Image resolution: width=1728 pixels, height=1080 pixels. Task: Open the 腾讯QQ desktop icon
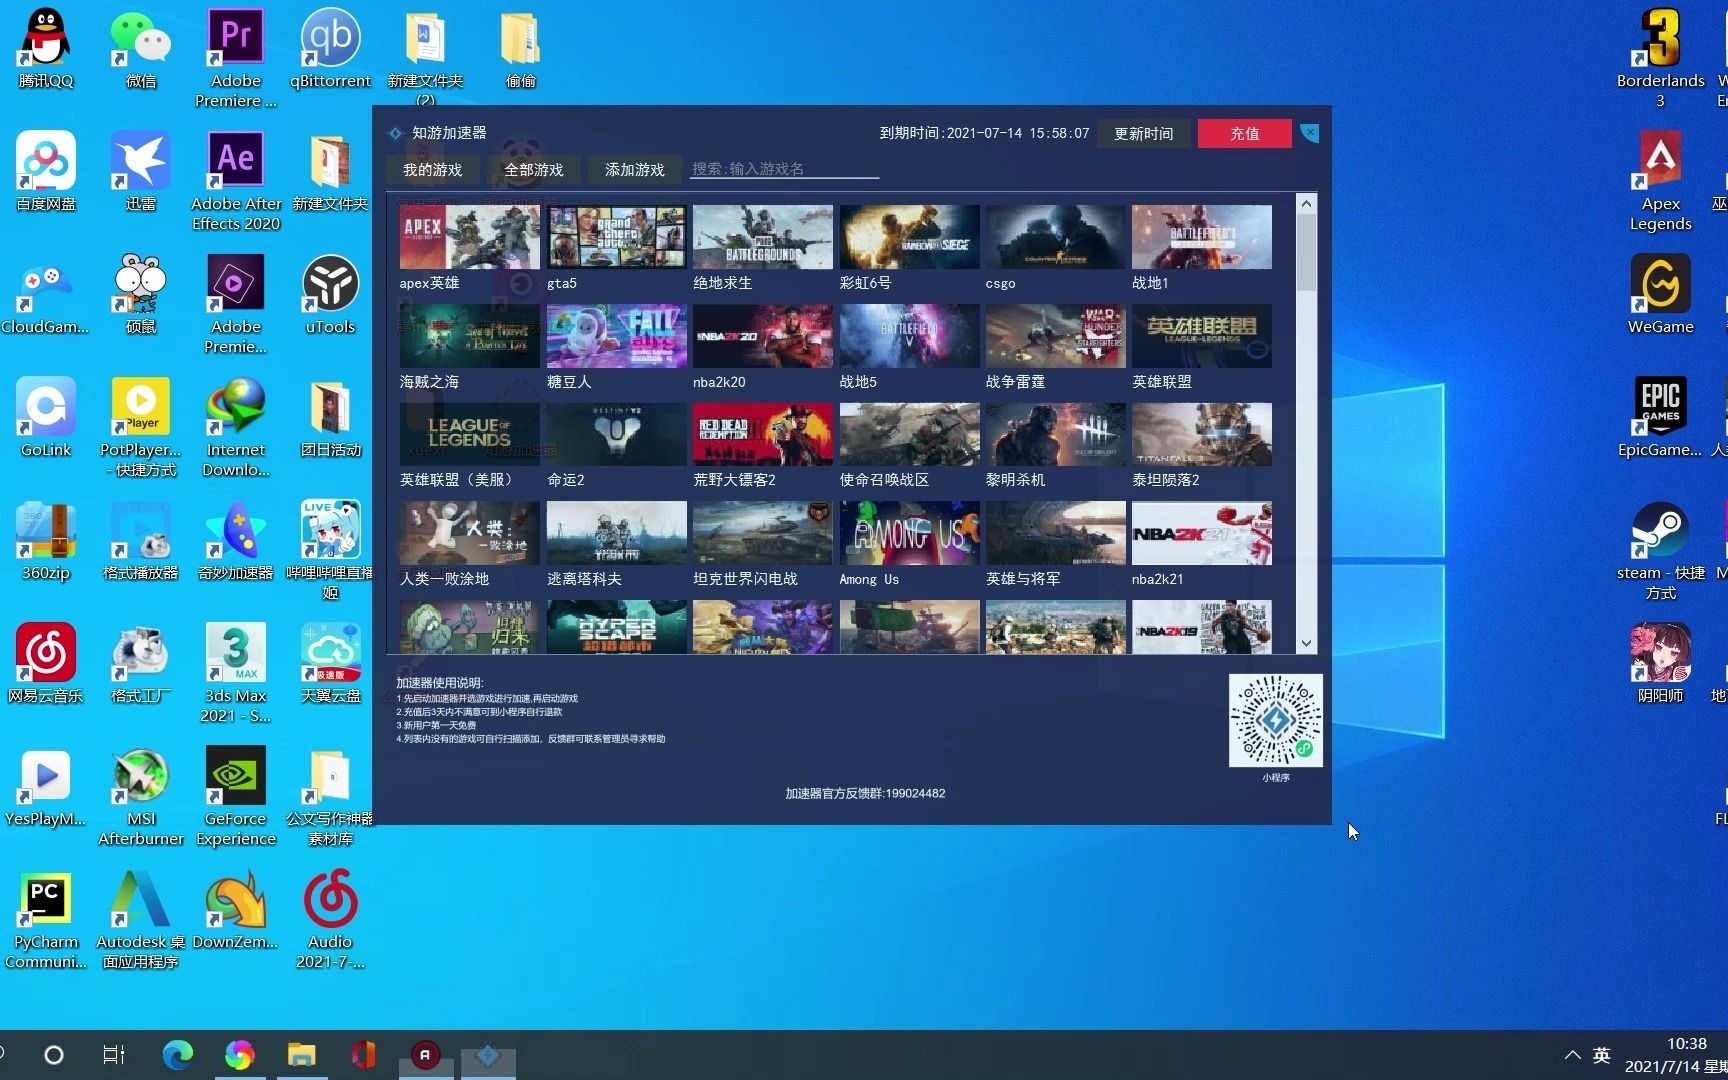46,49
